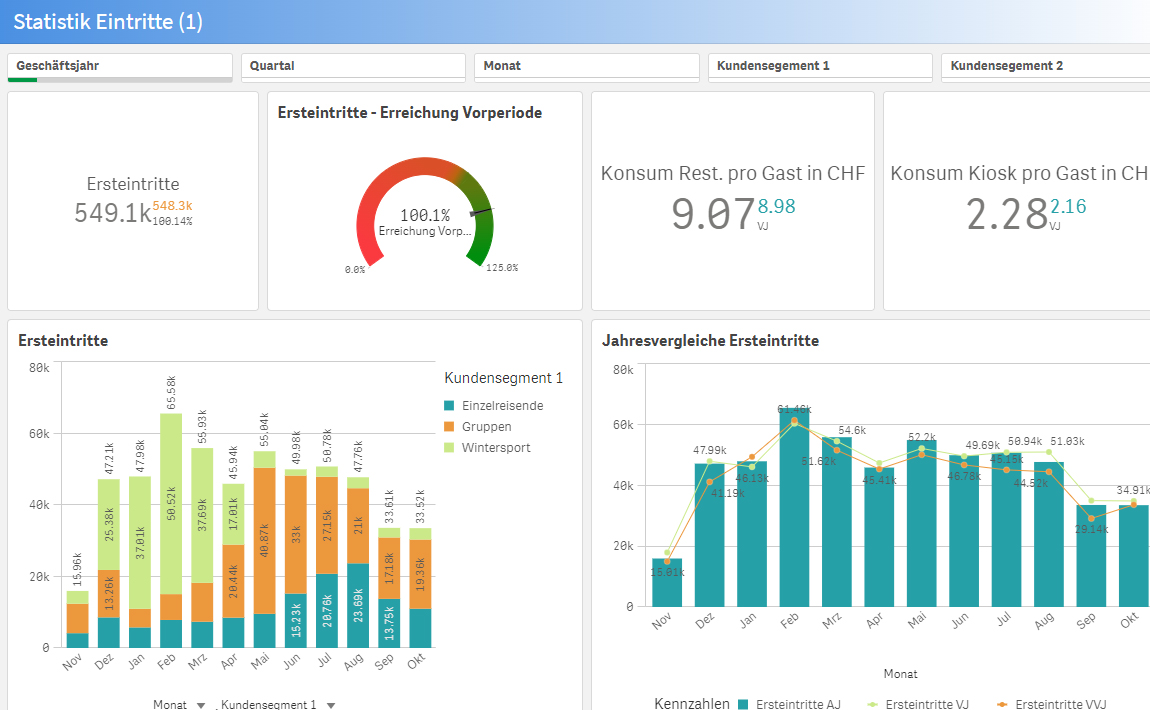The height and width of the screenshot is (710, 1150).
Task: Click the Ersteintritte AJ legend icon
Action: point(743,704)
